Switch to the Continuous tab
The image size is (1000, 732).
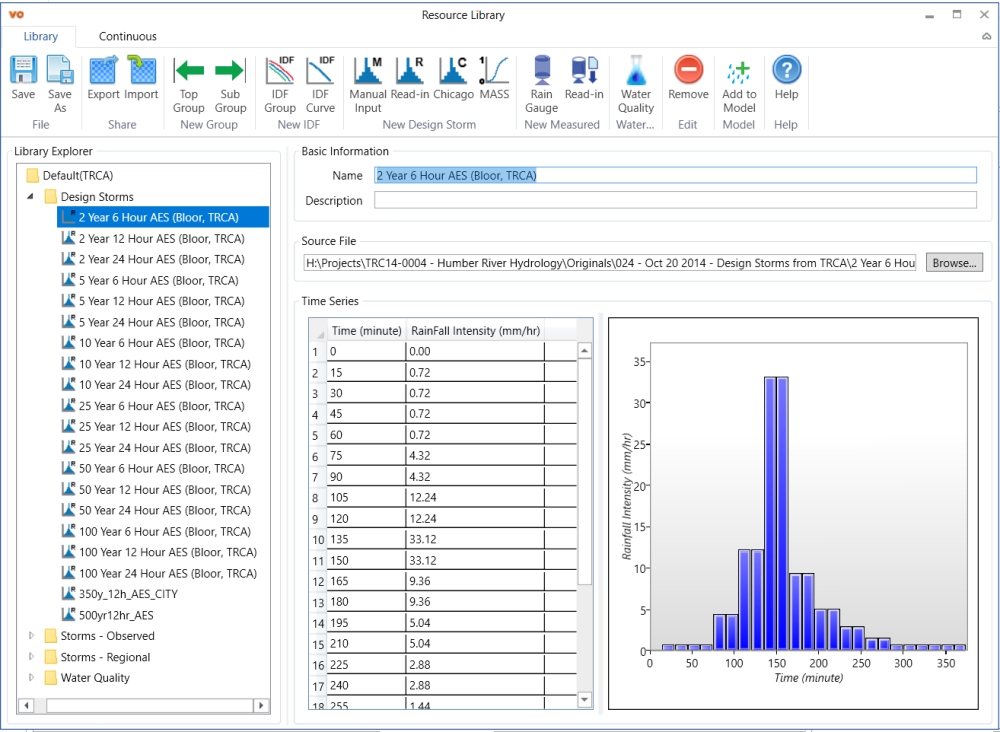point(127,37)
